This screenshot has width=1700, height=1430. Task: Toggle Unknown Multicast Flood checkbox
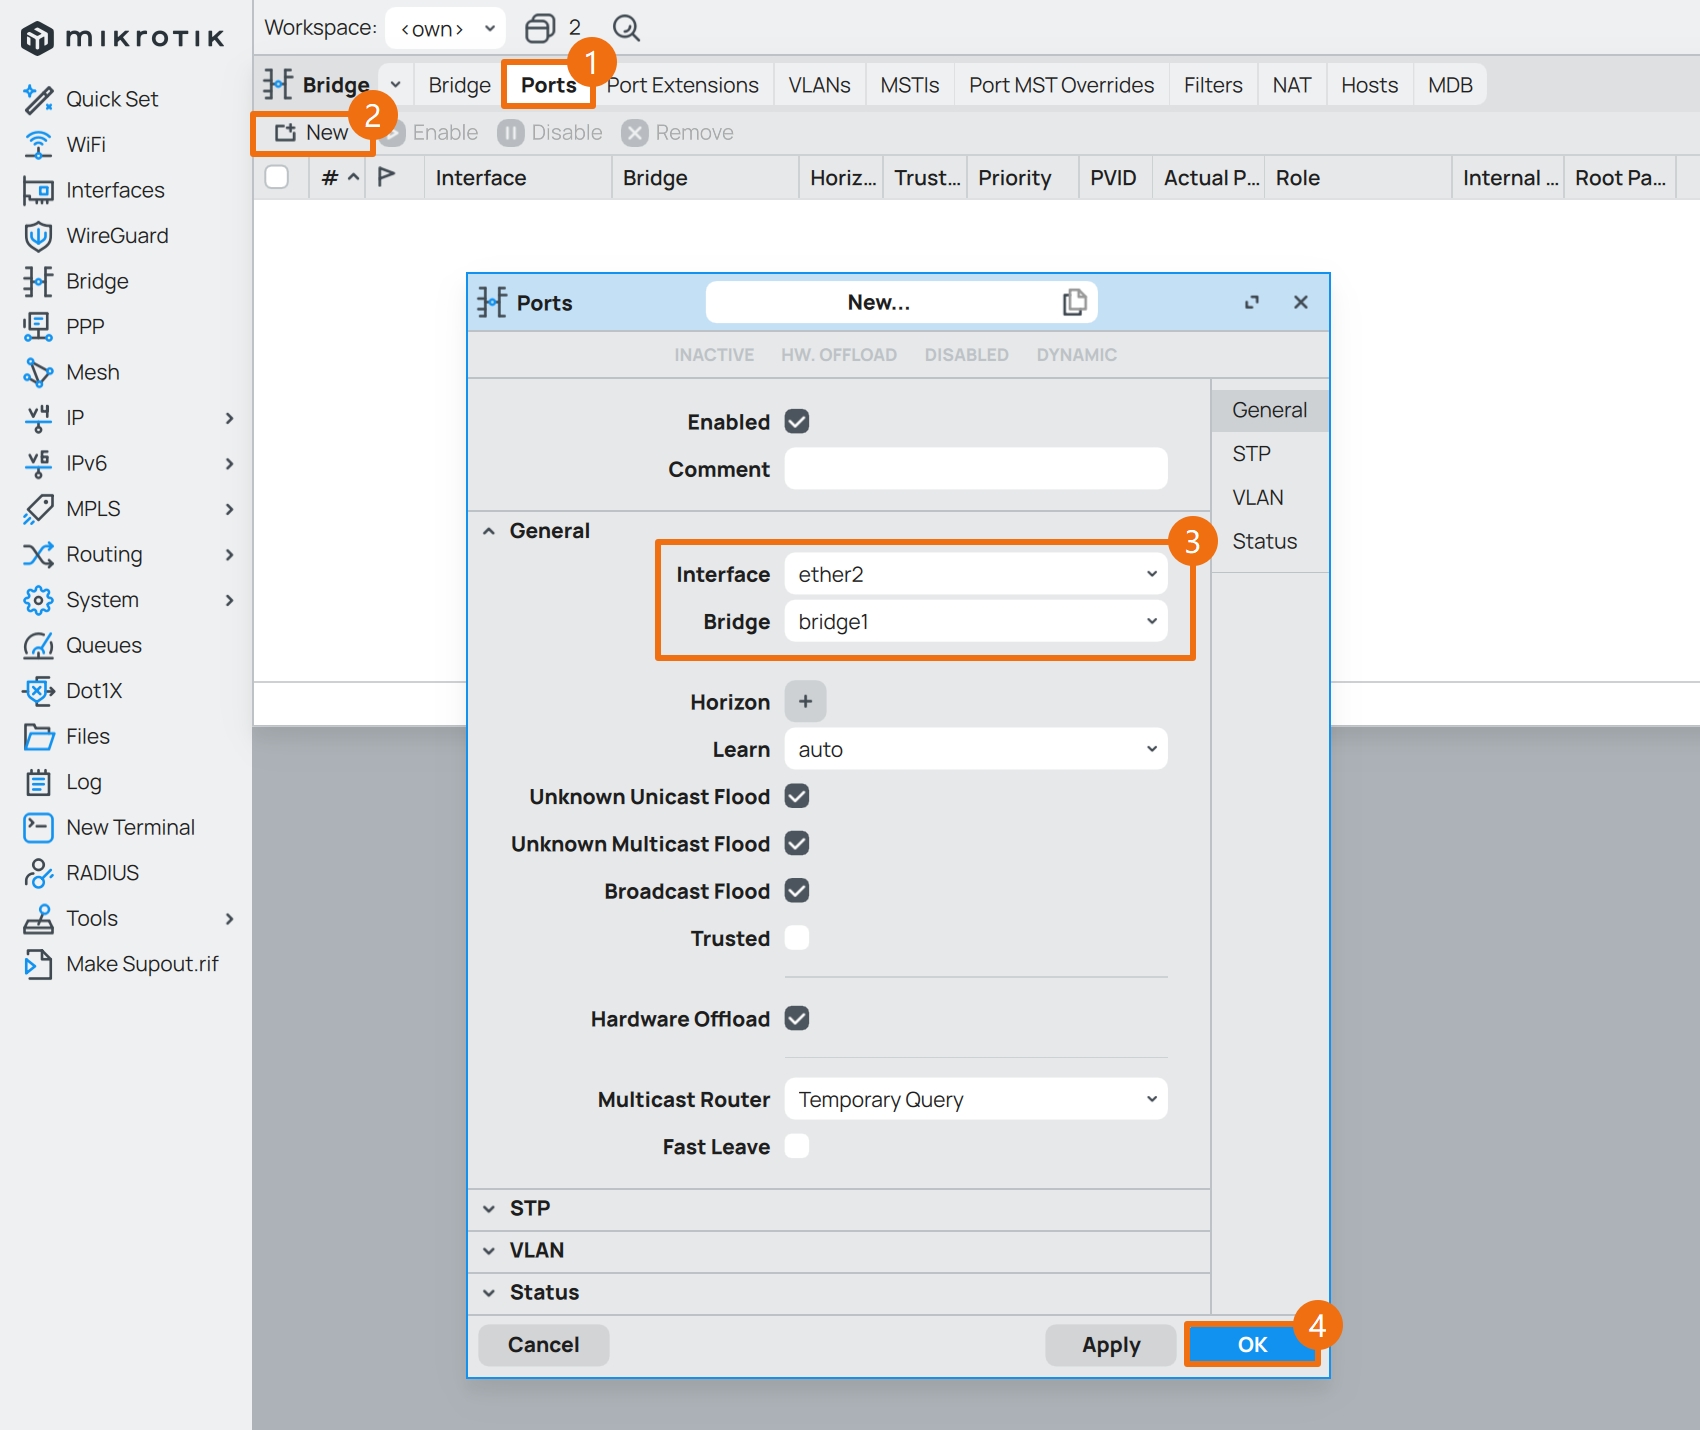click(797, 844)
